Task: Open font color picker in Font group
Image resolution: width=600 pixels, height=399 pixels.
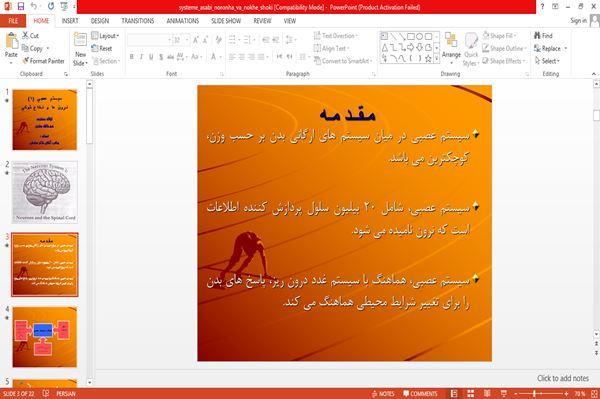Action: click(215, 57)
